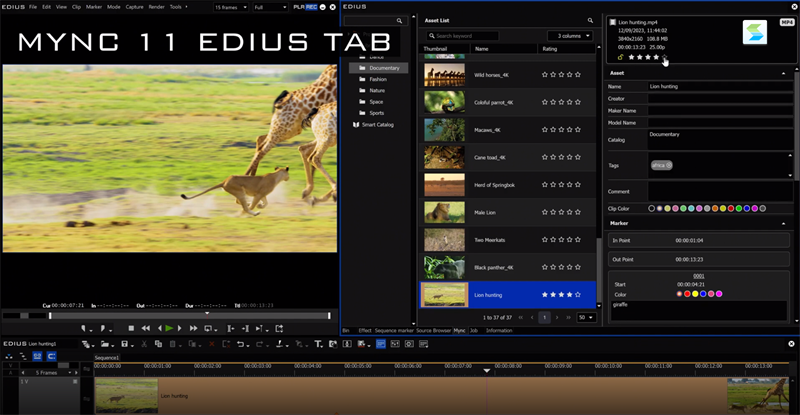Collapse the Marker section
This screenshot has width=800, height=415.
pos(783,224)
